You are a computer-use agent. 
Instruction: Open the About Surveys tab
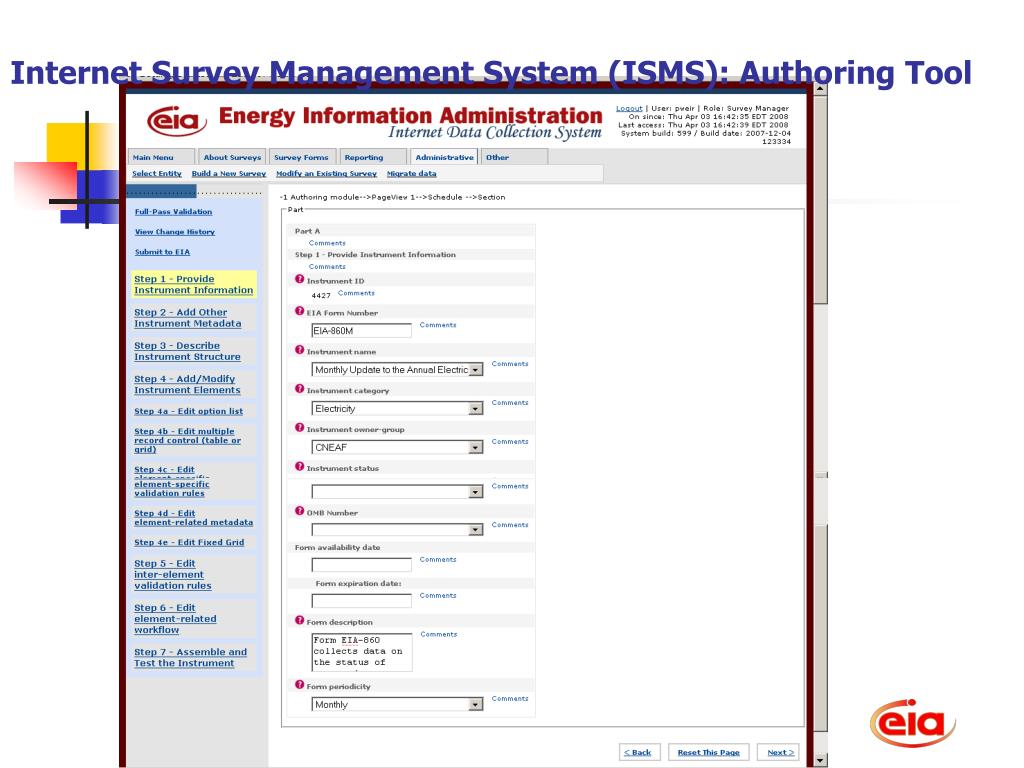pos(232,157)
